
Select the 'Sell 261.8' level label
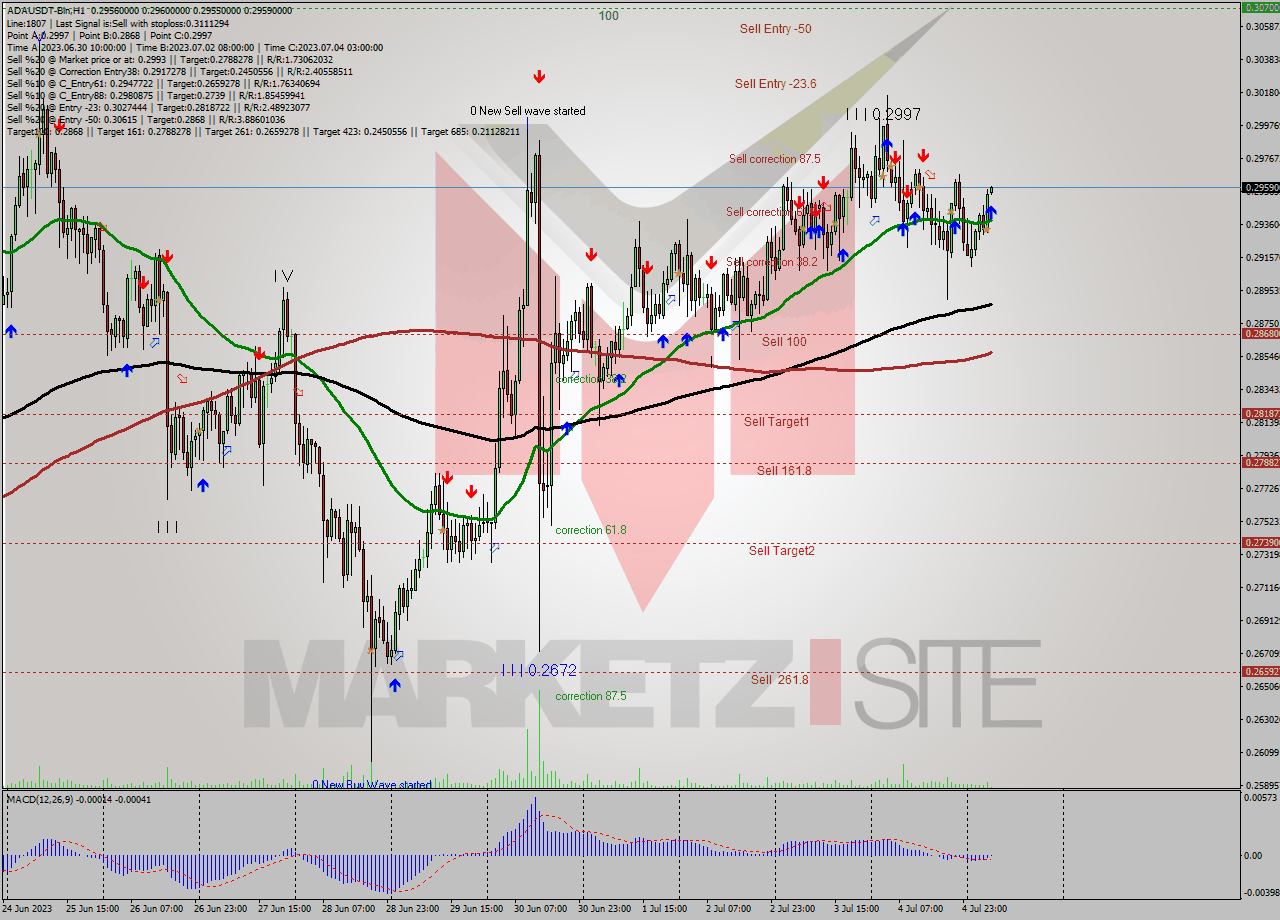point(780,680)
